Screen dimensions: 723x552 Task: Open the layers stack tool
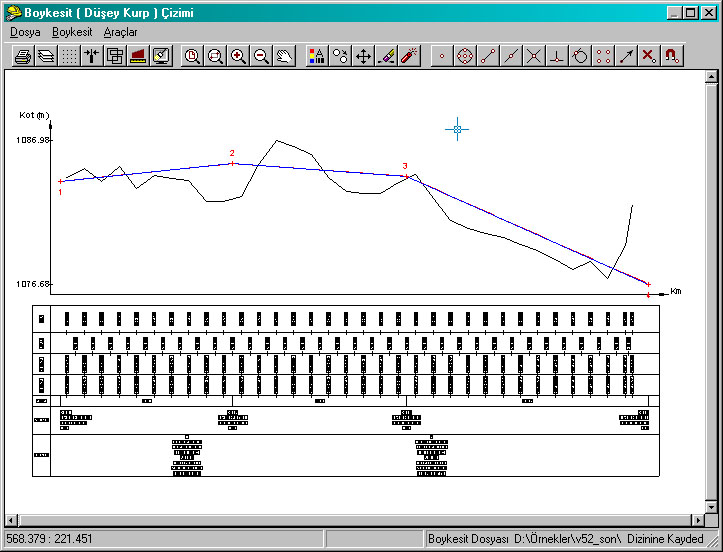45,56
